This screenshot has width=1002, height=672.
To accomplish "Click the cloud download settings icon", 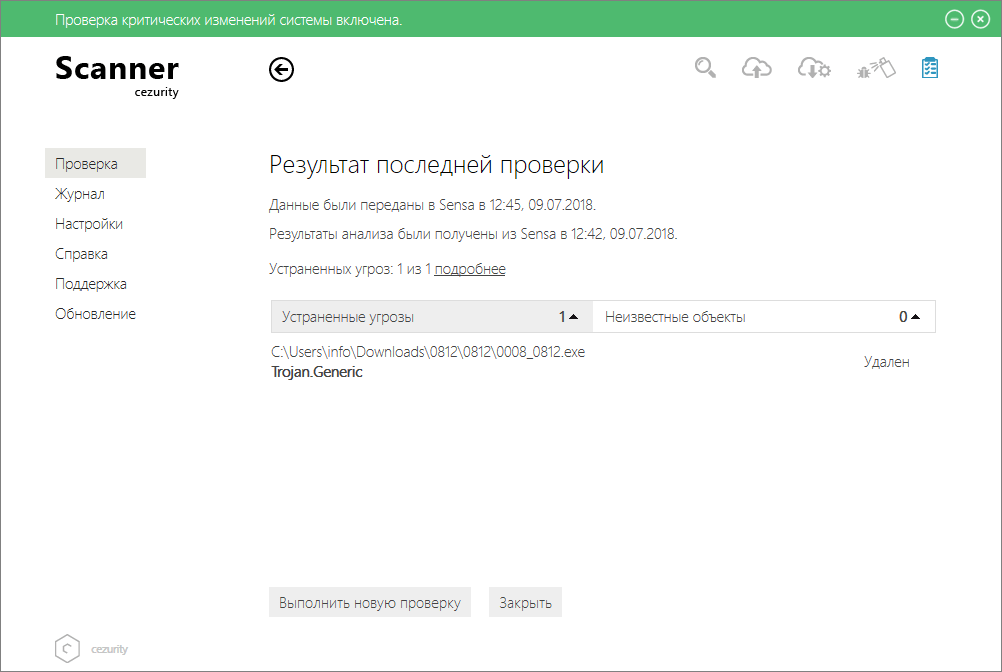I will [x=814, y=68].
